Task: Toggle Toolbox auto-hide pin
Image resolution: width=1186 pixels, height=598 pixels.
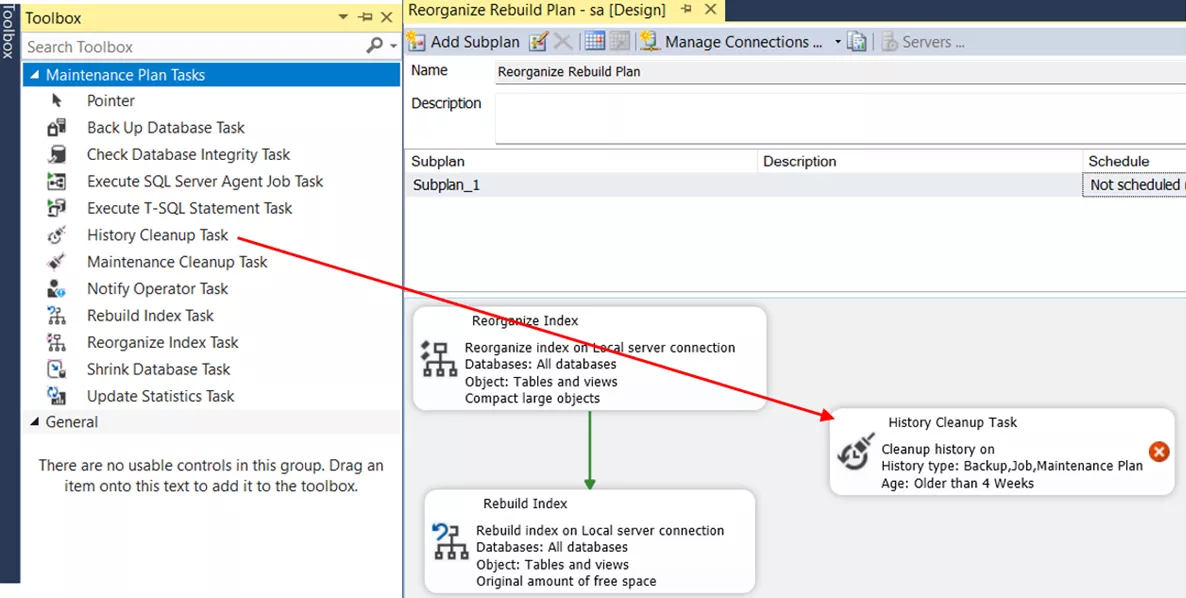Action: [365, 17]
